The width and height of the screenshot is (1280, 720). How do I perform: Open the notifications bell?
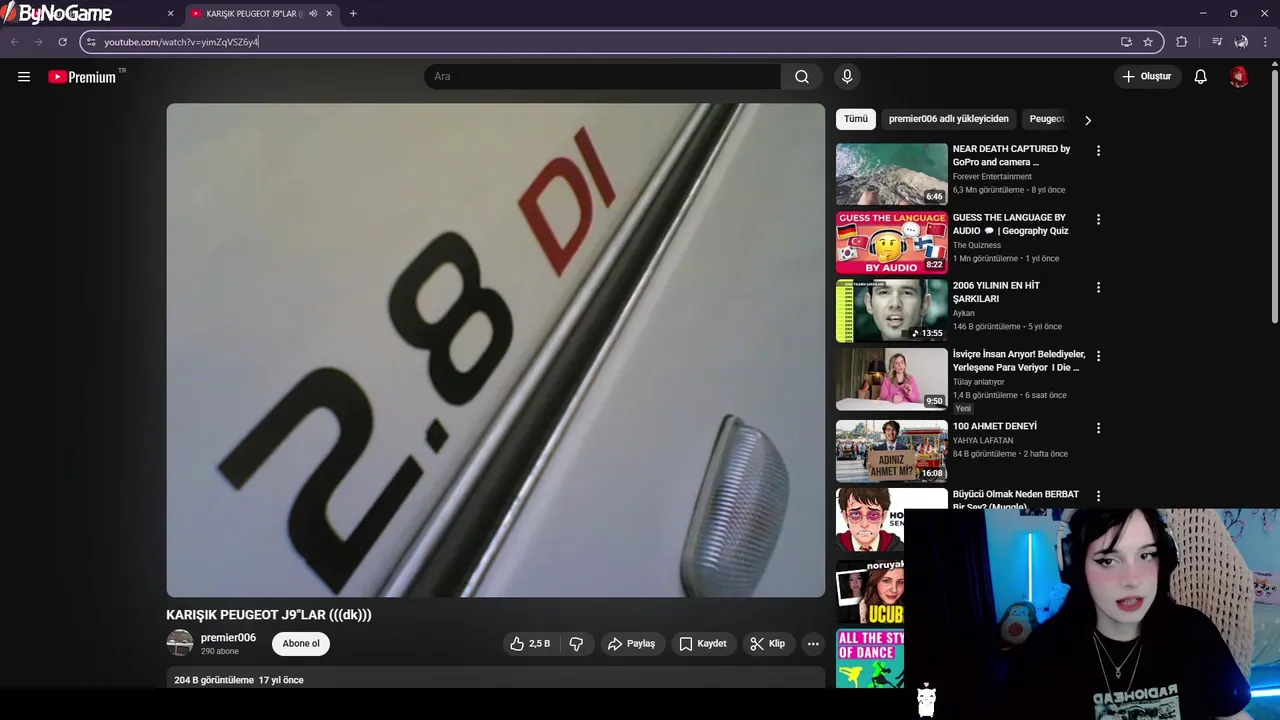[1200, 77]
